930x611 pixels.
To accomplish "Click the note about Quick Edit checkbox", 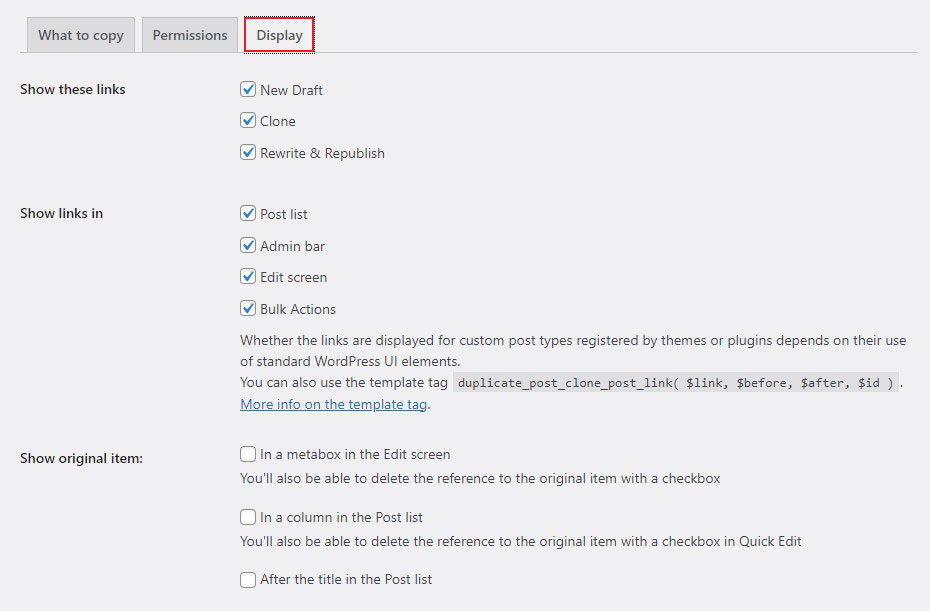I will [521, 542].
